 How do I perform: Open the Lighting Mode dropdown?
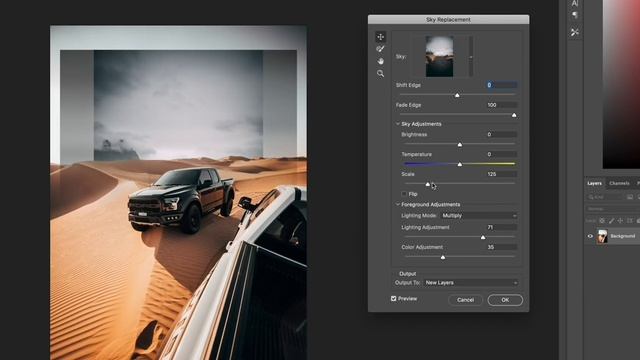pos(479,216)
